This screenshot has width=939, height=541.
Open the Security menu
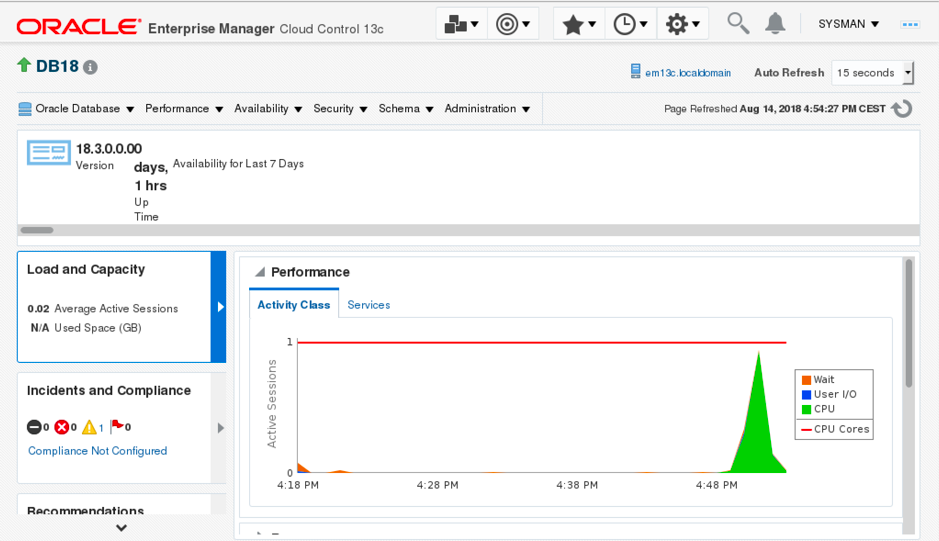pyautogui.click(x=340, y=109)
